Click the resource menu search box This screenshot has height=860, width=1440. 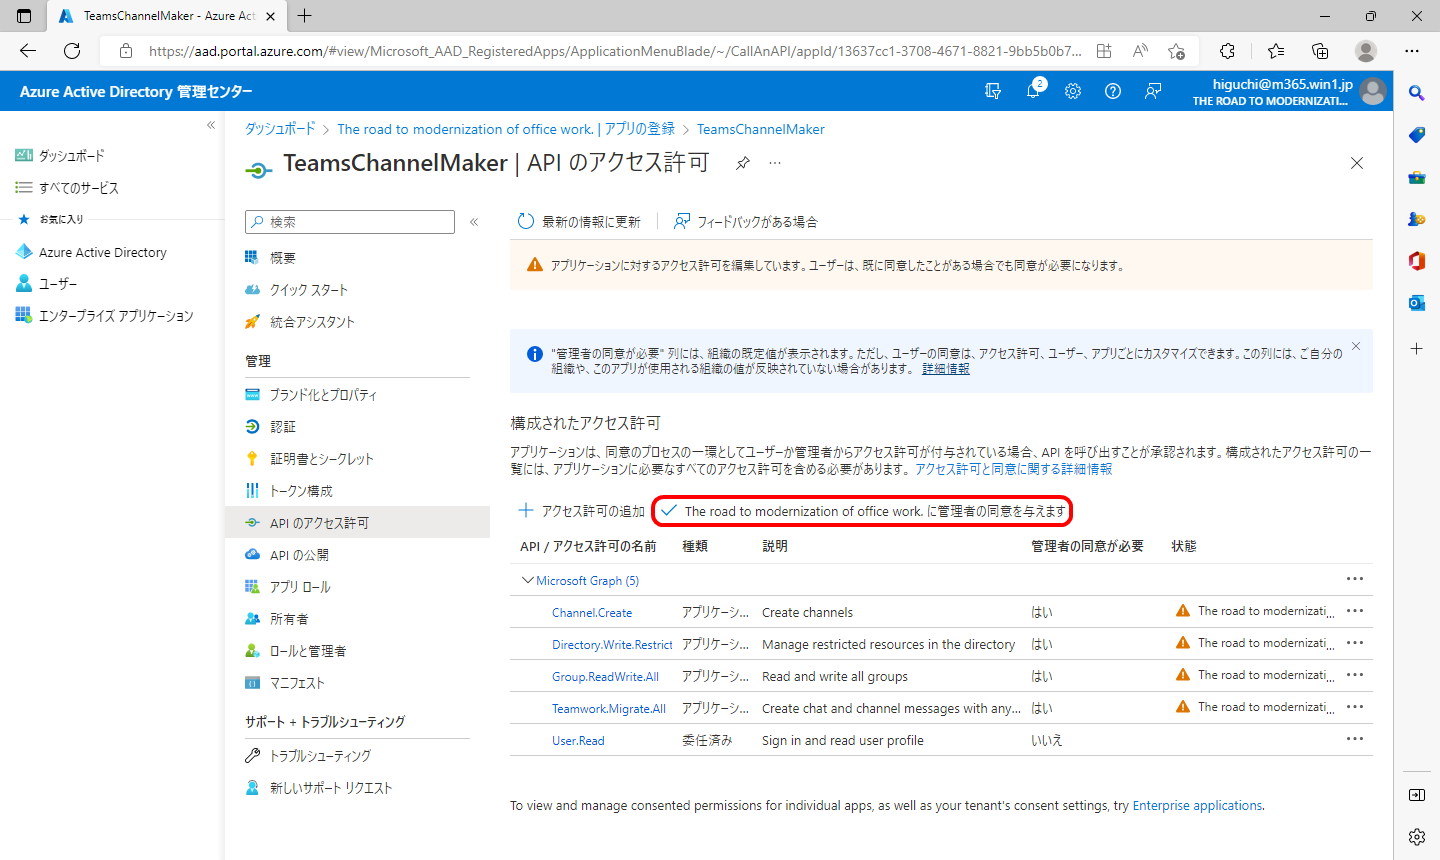click(350, 222)
